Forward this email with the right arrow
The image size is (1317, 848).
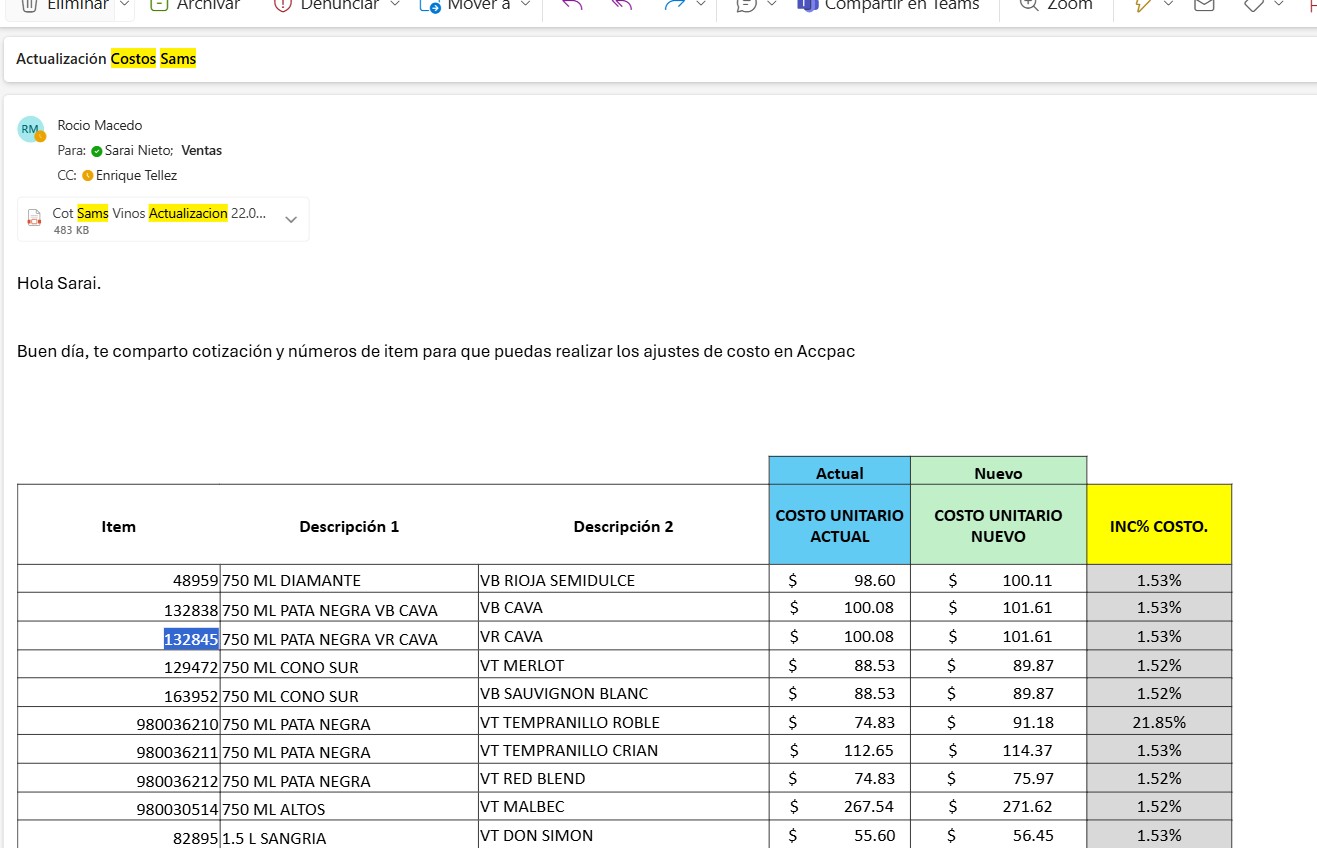(674, 5)
